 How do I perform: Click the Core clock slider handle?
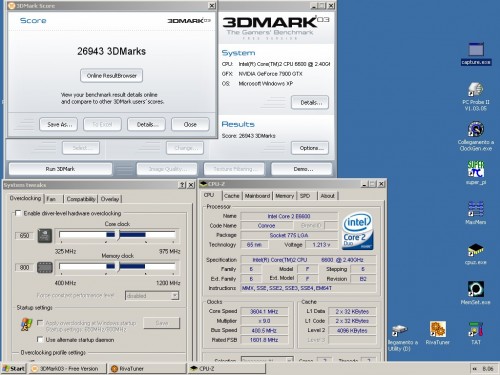(x=118, y=235)
